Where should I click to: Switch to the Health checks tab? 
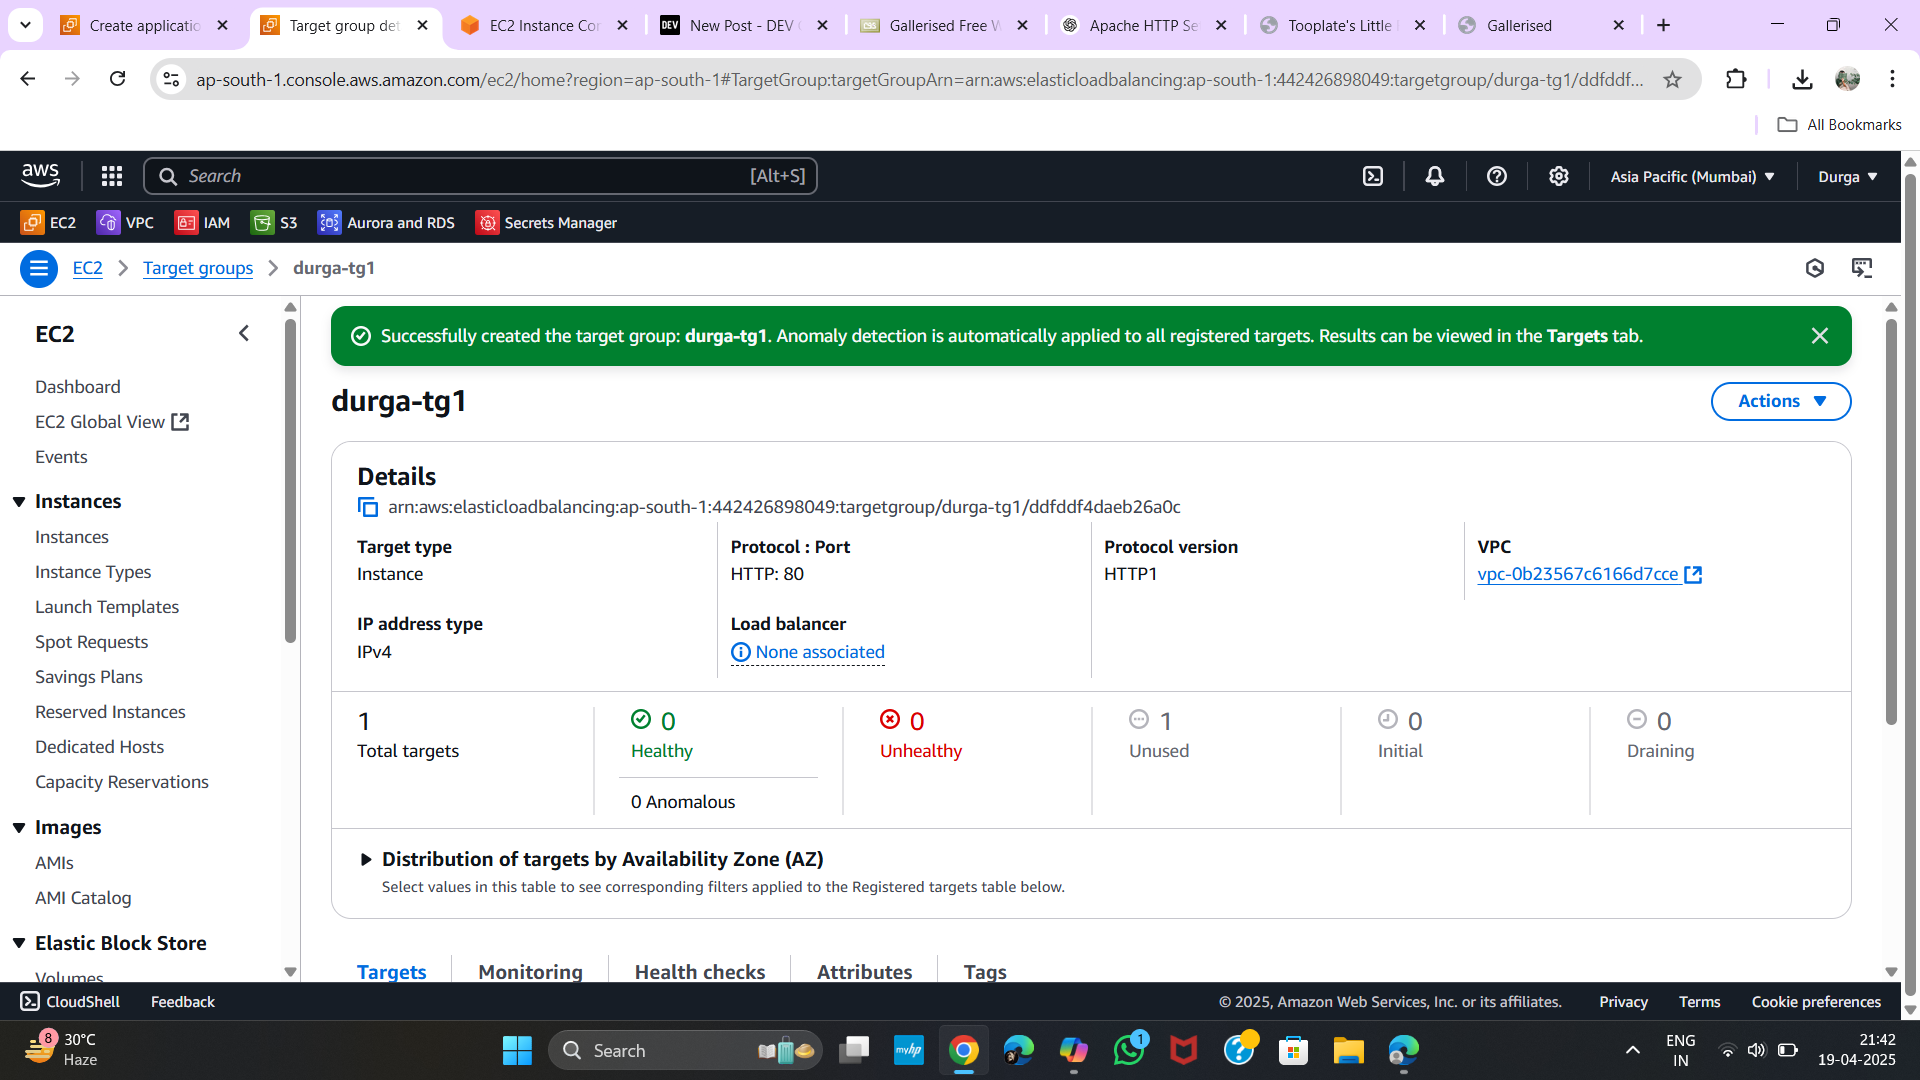pyautogui.click(x=700, y=971)
